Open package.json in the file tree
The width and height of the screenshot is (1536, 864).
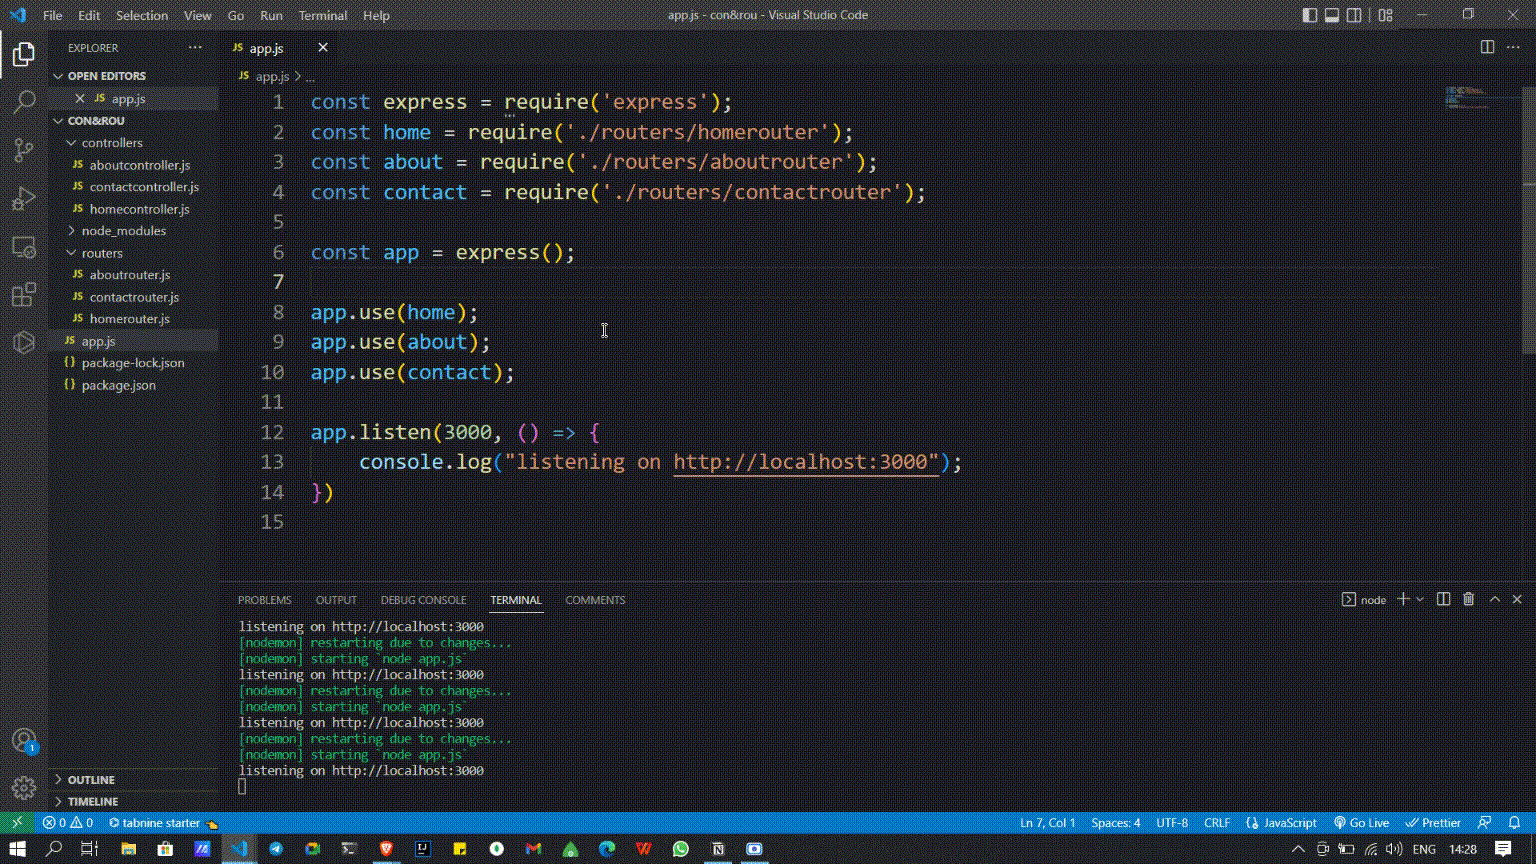coord(119,385)
